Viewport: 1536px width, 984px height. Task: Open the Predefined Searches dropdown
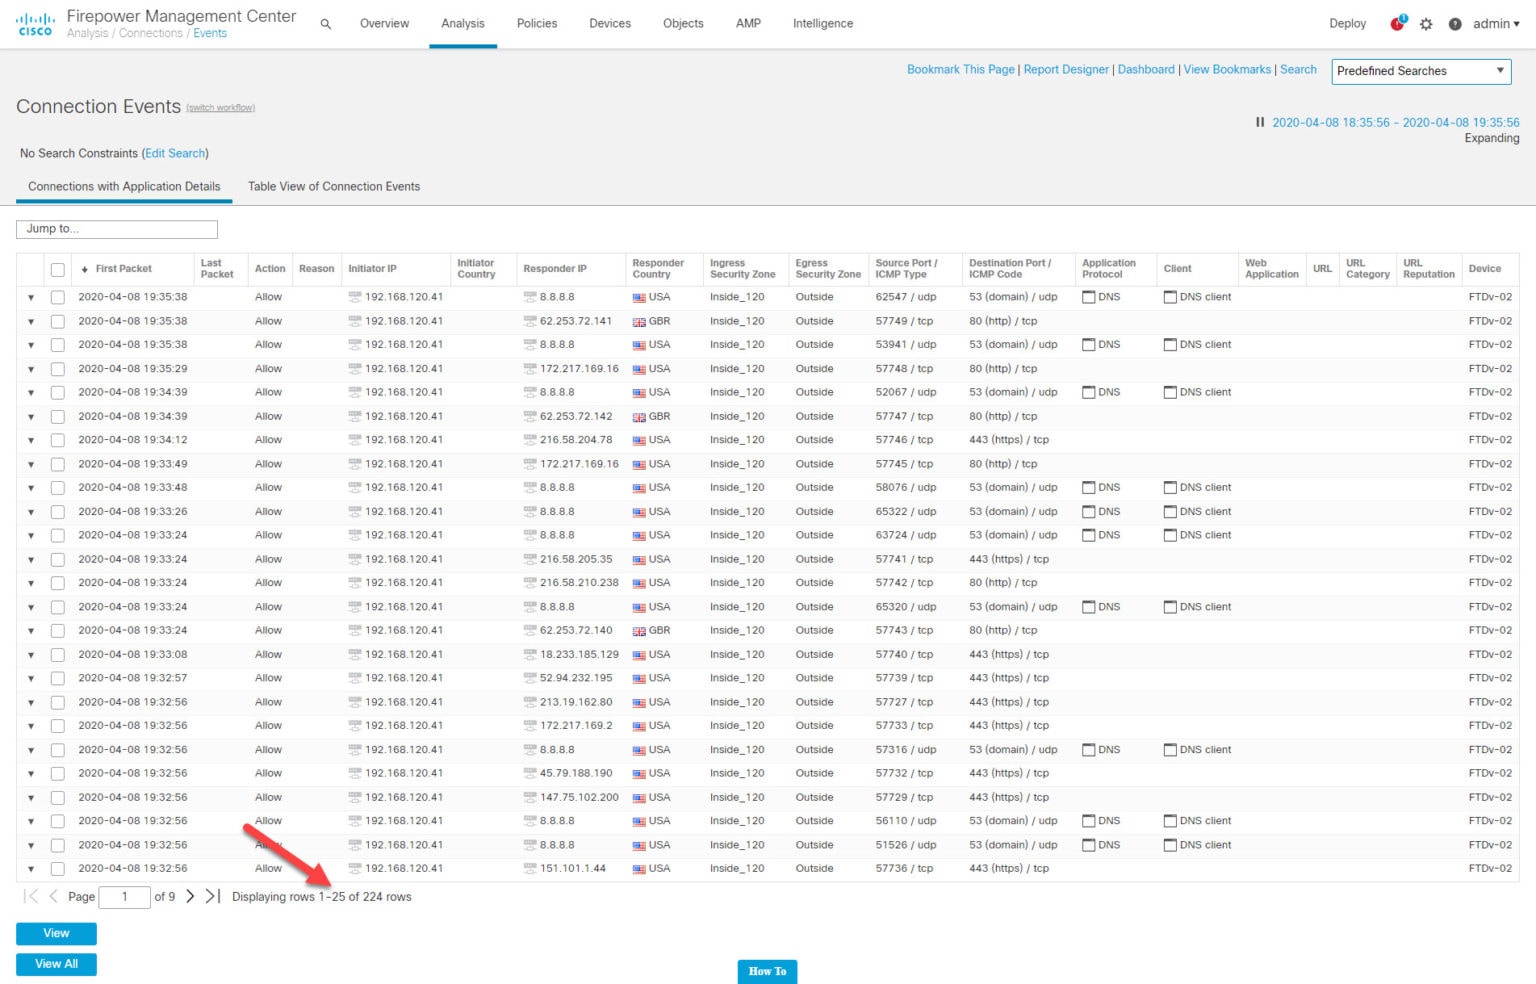point(1420,71)
